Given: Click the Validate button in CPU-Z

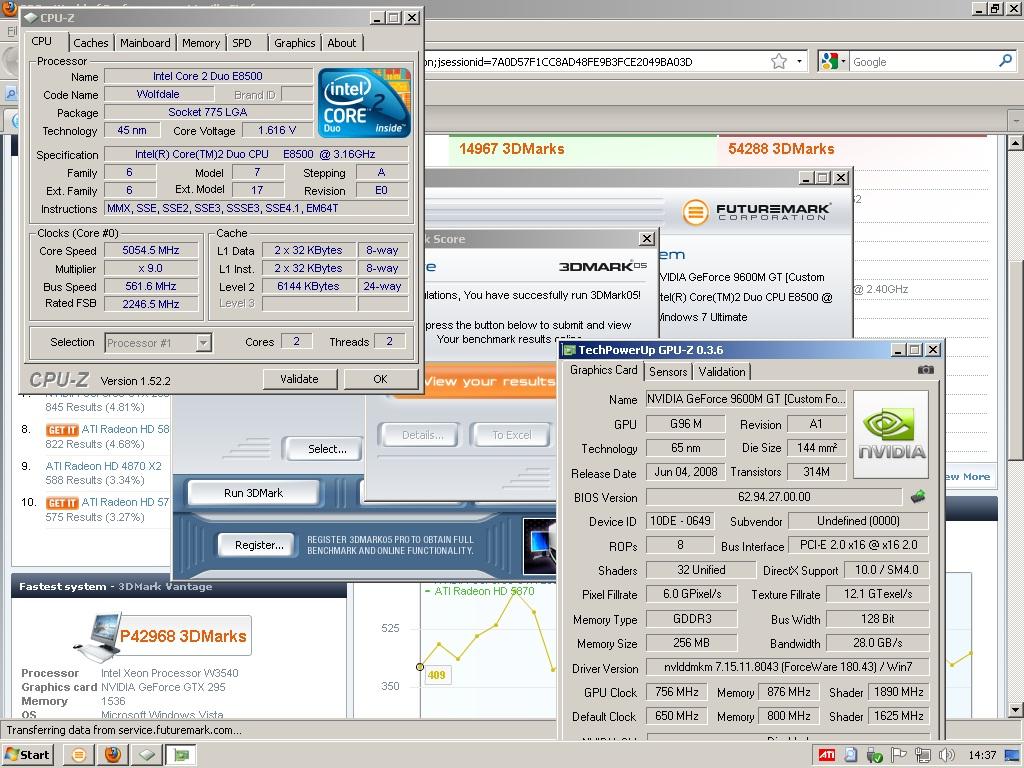Looking at the screenshot, I should tap(299, 379).
